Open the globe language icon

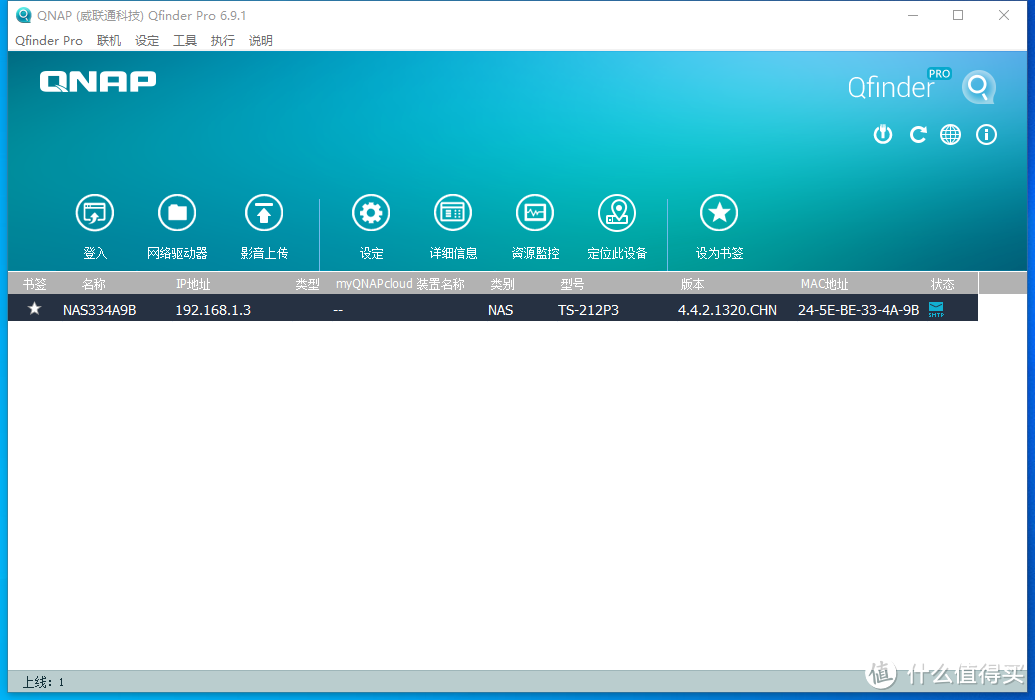click(951, 135)
